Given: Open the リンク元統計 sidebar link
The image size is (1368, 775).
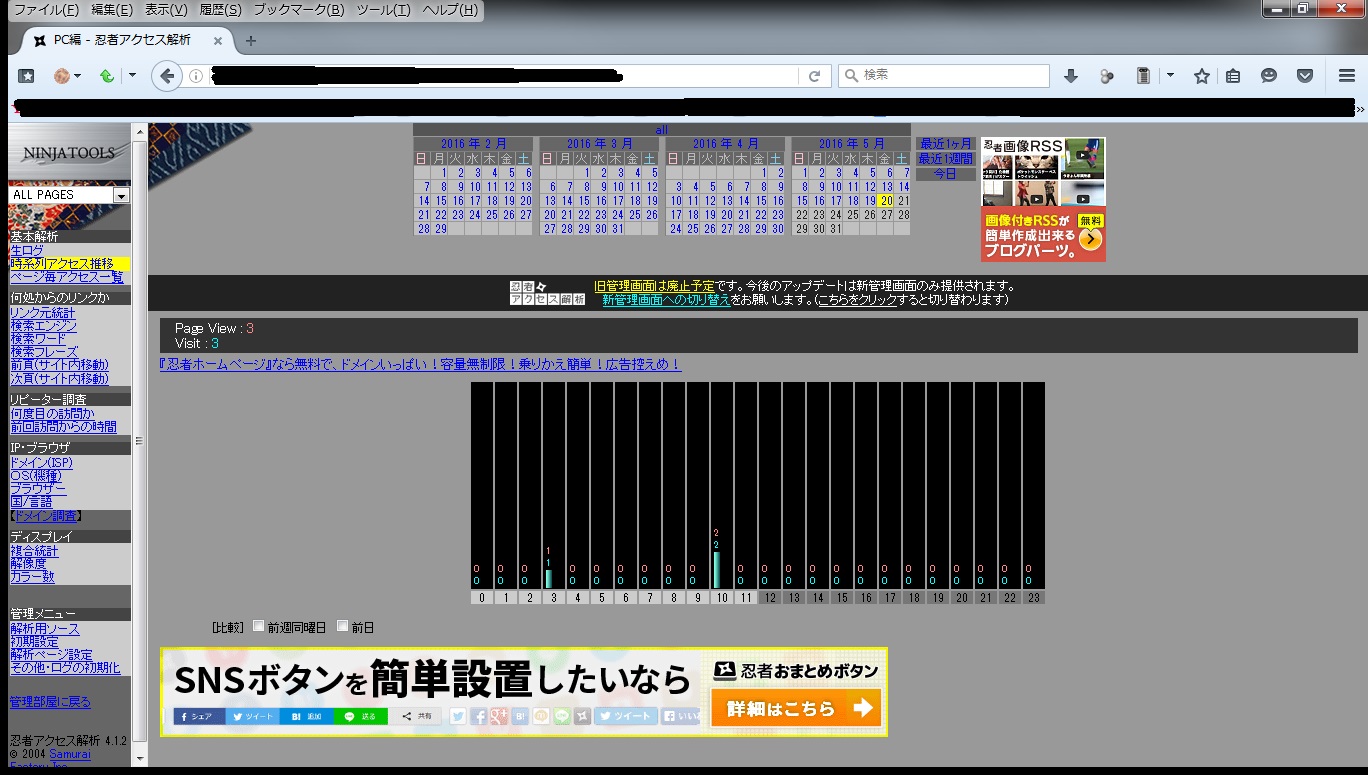Looking at the screenshot, I should (43, 313).
